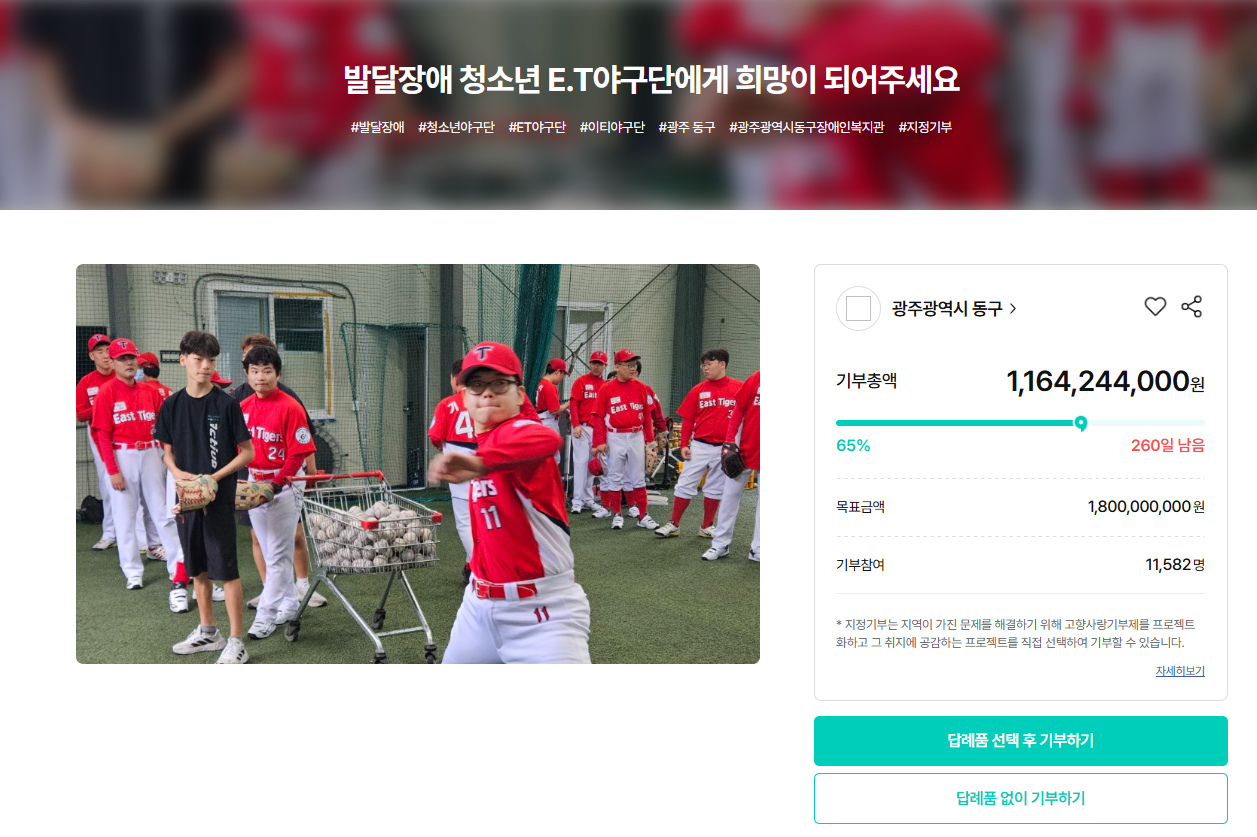
Task: Click the progress bar location marker
Action: (1080, 423)
